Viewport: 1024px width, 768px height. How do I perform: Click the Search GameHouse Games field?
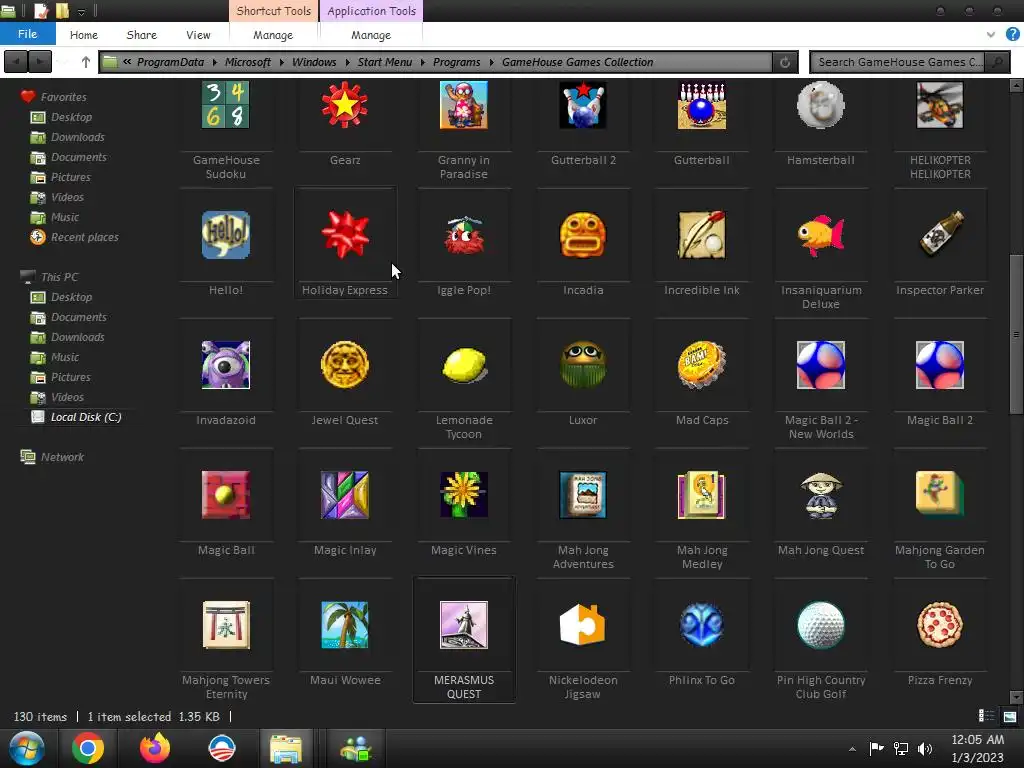(898, 62)
